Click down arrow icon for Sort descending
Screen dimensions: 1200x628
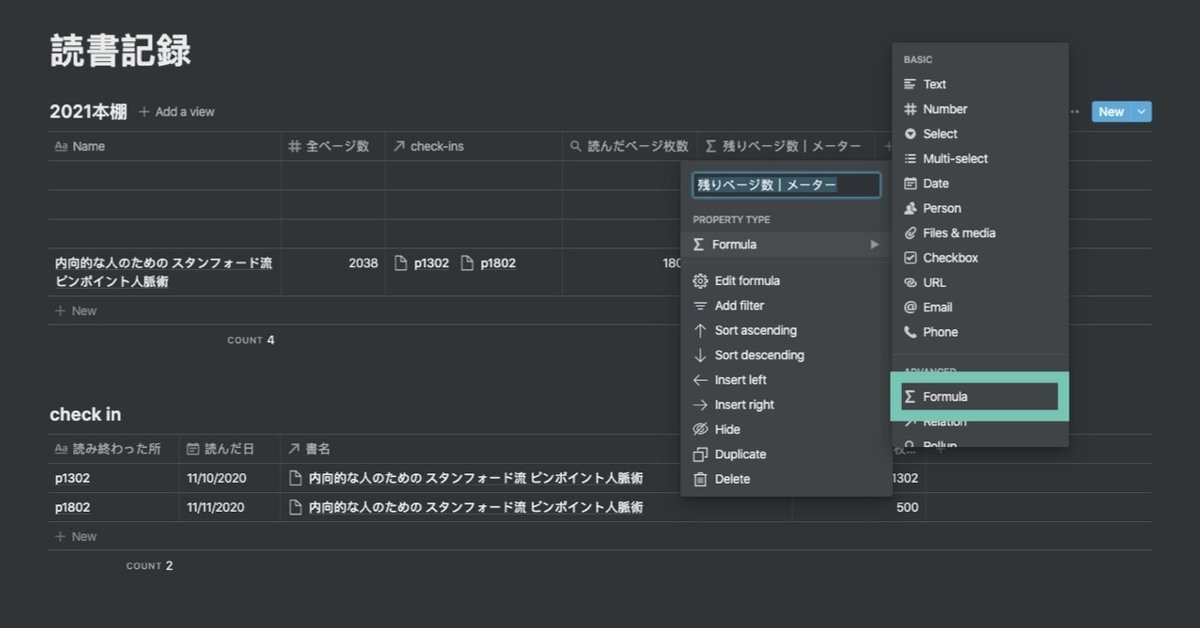coord(700,355)
